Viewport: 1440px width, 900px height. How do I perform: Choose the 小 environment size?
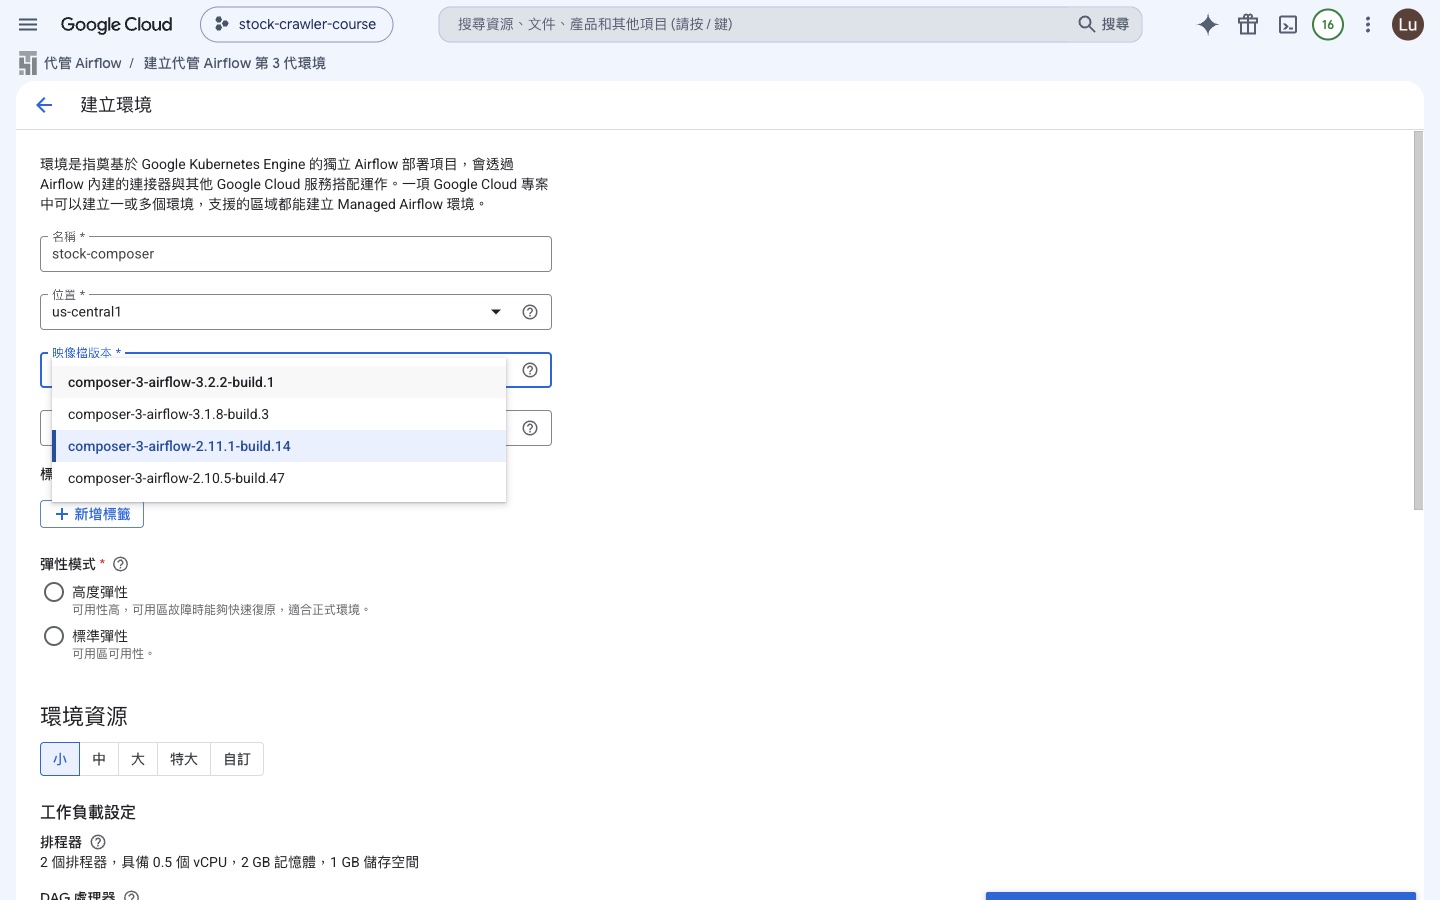pyautogui.click(x=60, y=759)
